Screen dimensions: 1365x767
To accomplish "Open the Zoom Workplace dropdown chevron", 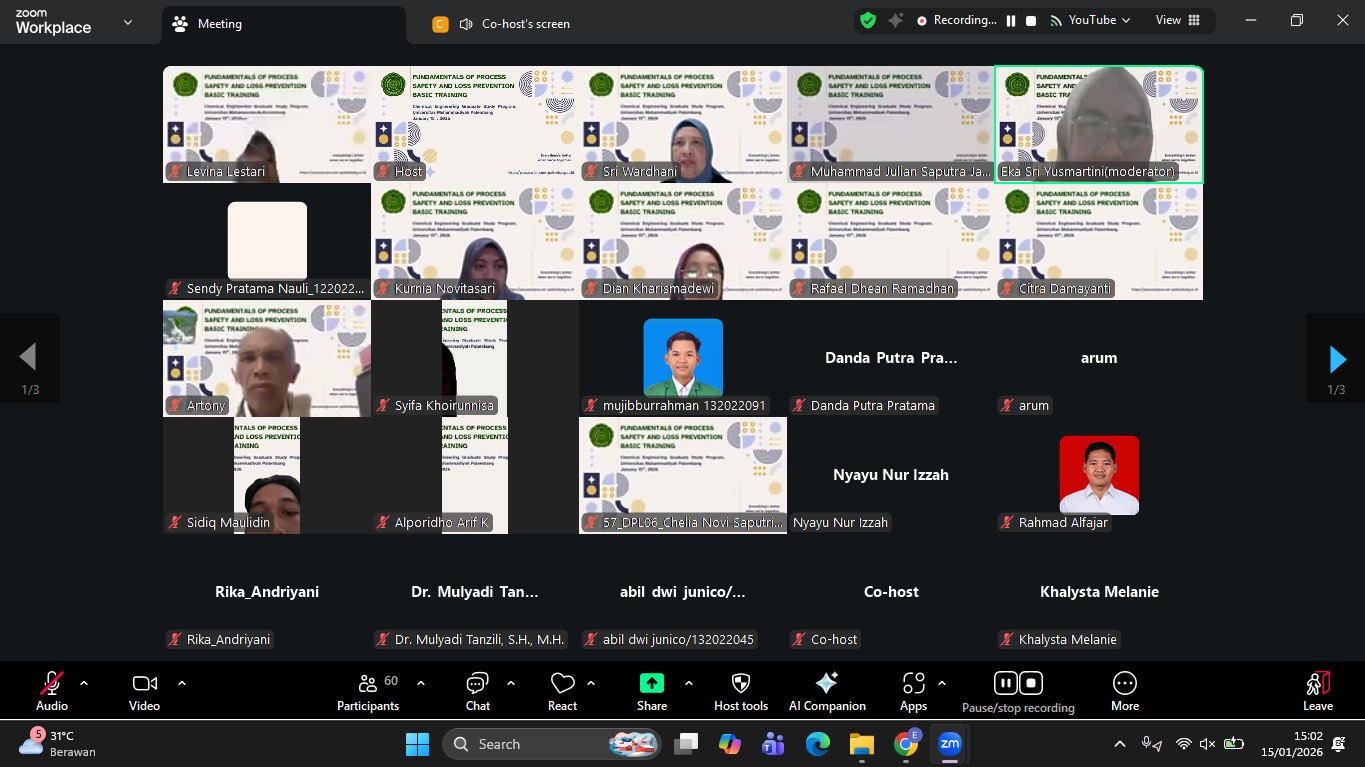I will [127, 23].
